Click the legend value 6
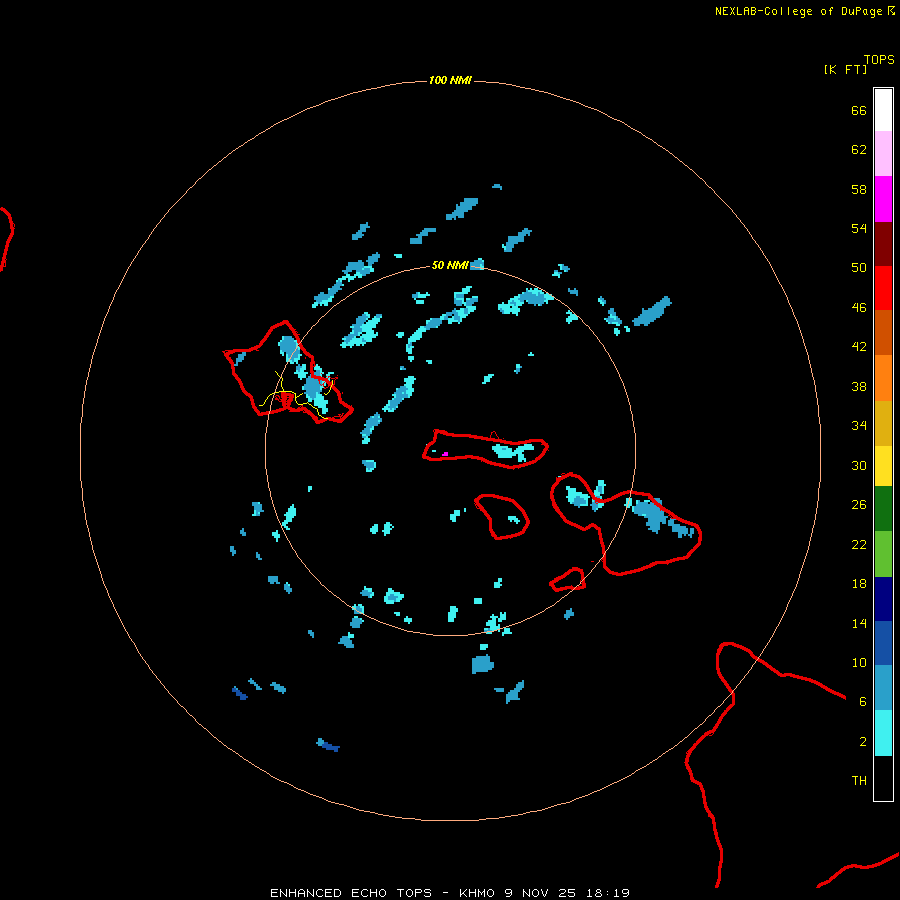The height and width of the screenshot is (900, 900). pos(862,701)
